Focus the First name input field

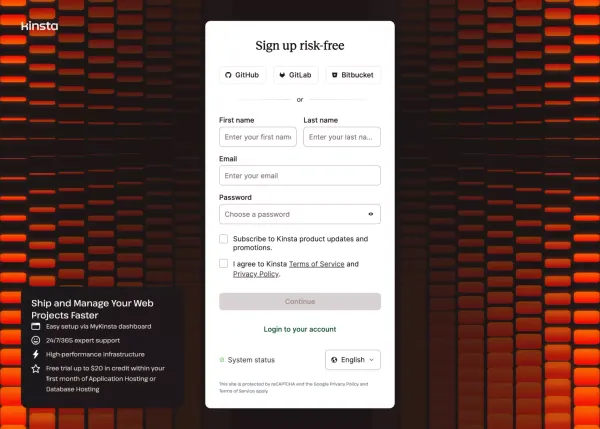click(258, 137)
